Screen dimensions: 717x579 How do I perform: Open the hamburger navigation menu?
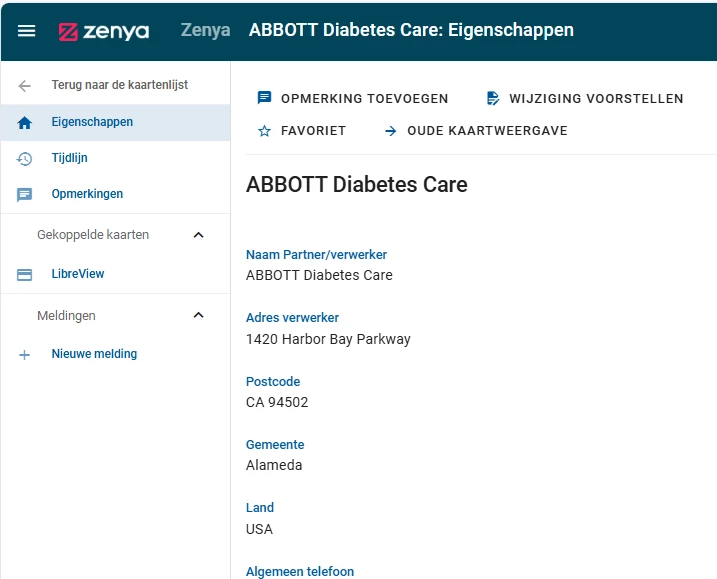tap(27, 31)
